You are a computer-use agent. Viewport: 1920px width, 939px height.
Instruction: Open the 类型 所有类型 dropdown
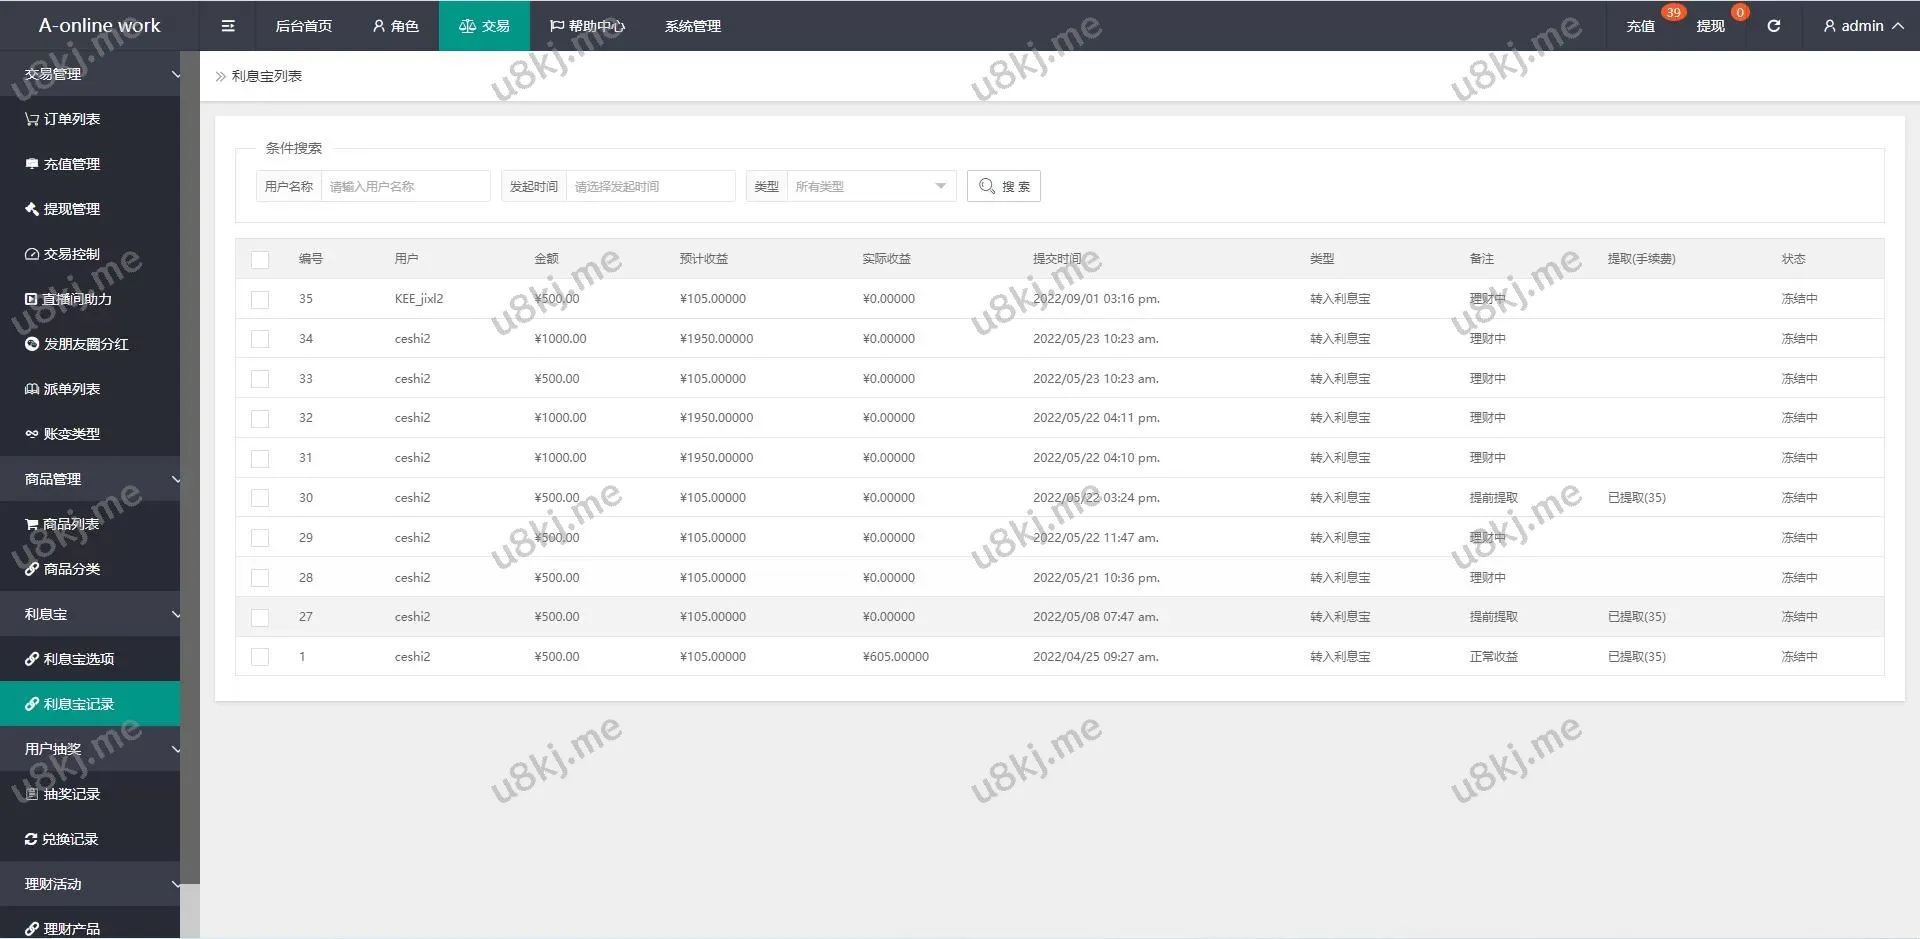click(870, 186)
